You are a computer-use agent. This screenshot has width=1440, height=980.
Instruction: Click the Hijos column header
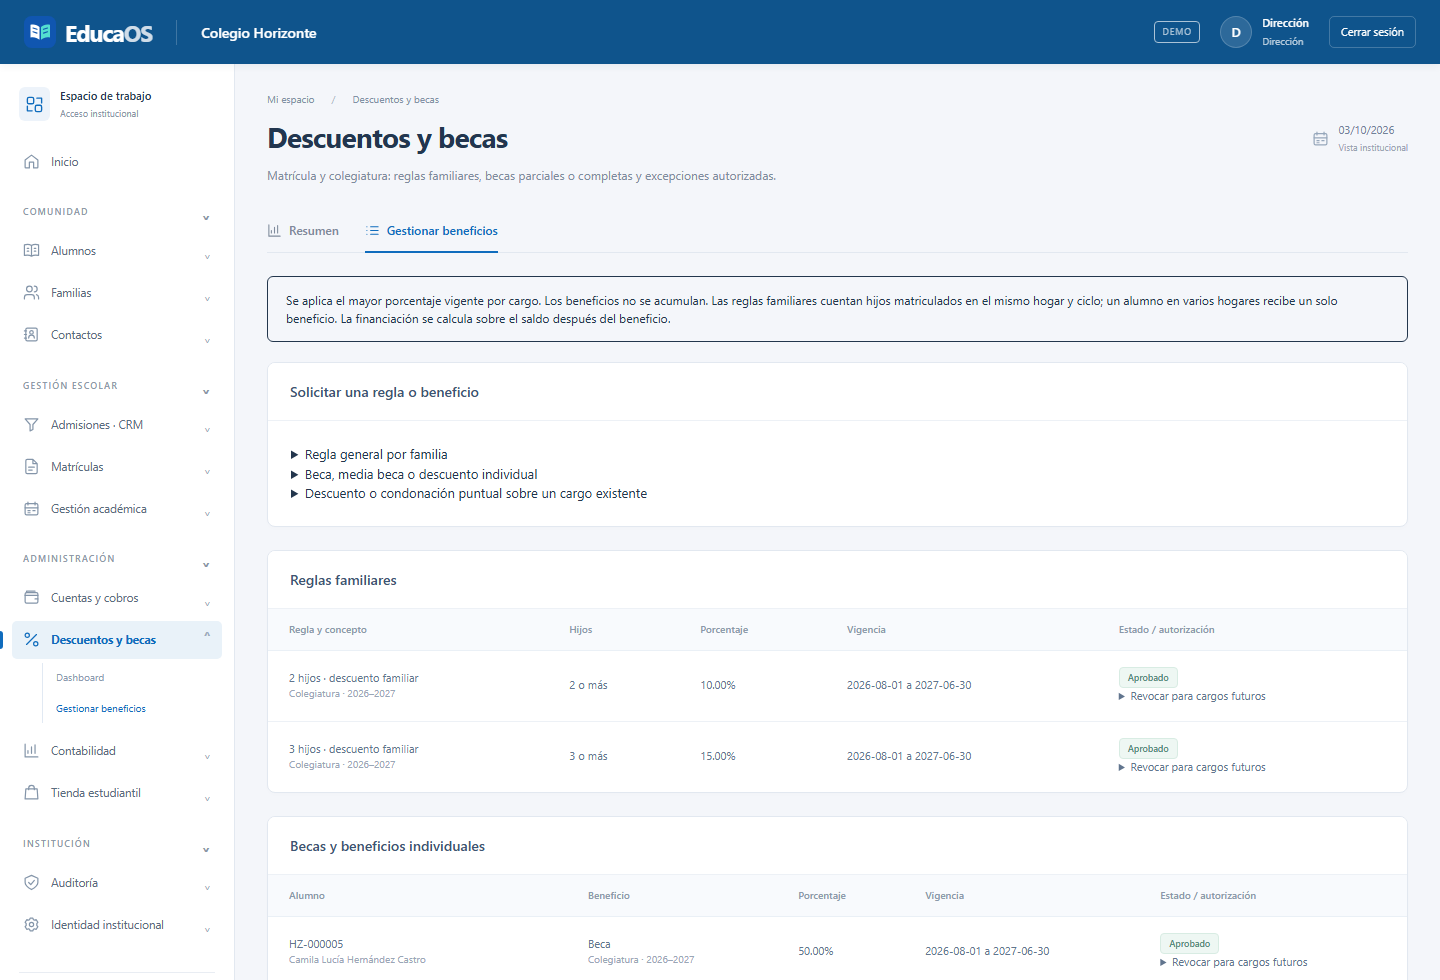(581, 630)
